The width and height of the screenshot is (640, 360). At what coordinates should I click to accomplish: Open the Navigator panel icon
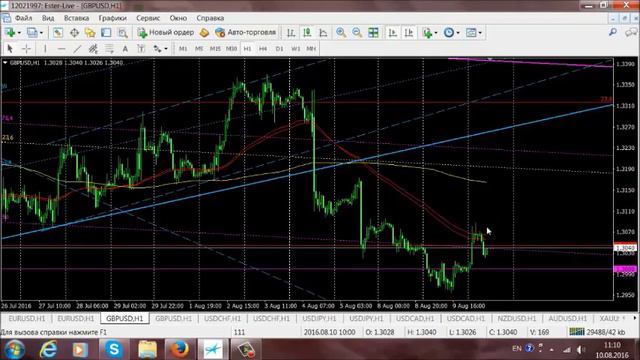[90, 33]
